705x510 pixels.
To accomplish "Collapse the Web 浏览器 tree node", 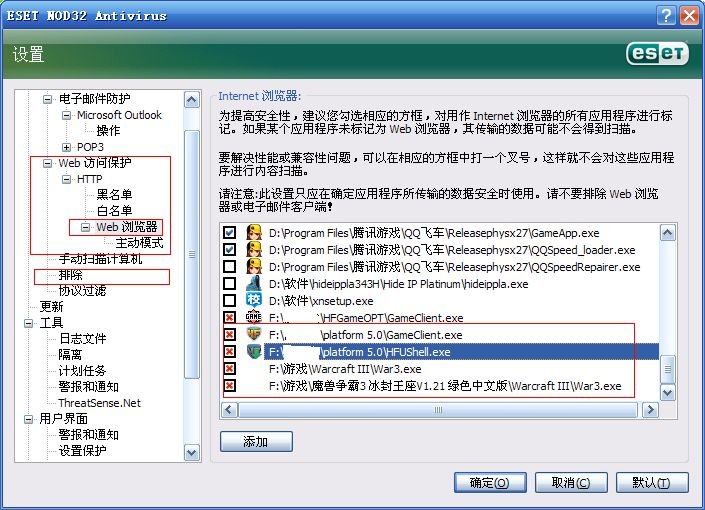I will [85, 227].
